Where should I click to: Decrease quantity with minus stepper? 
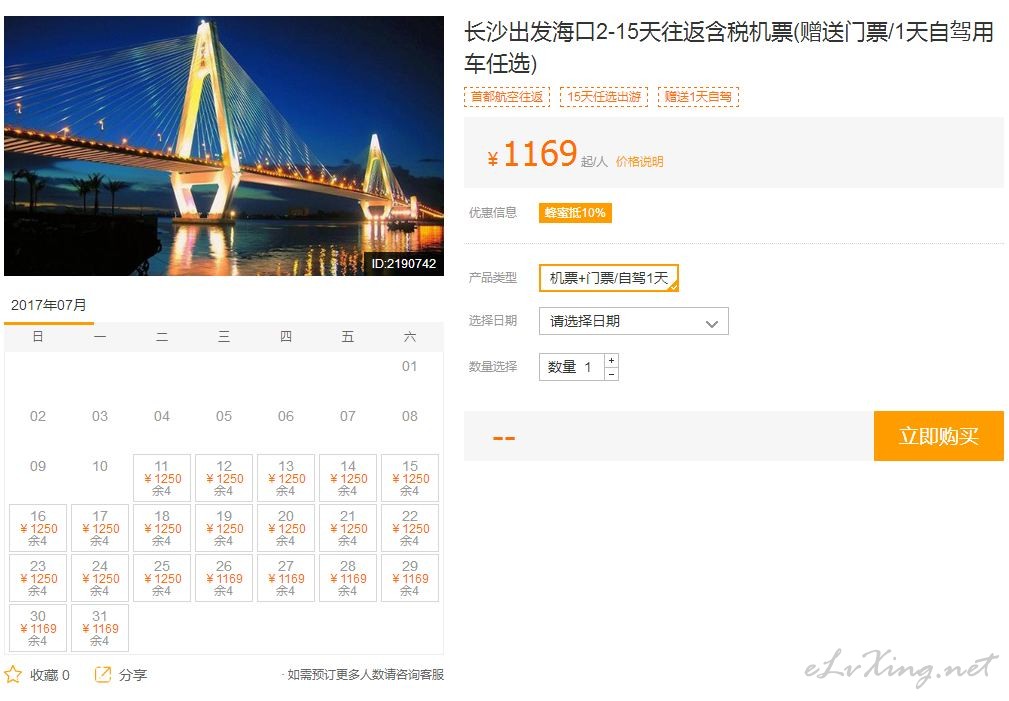(611, 374)
